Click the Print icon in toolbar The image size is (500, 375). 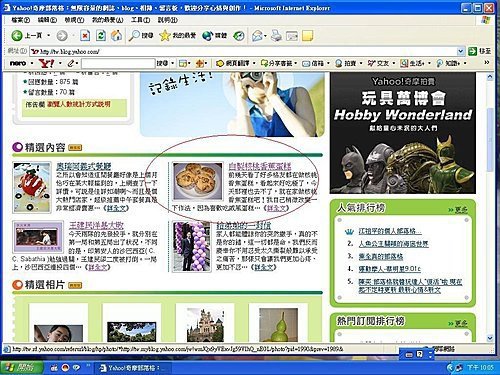pyautogui.click(x=276, y=36)
